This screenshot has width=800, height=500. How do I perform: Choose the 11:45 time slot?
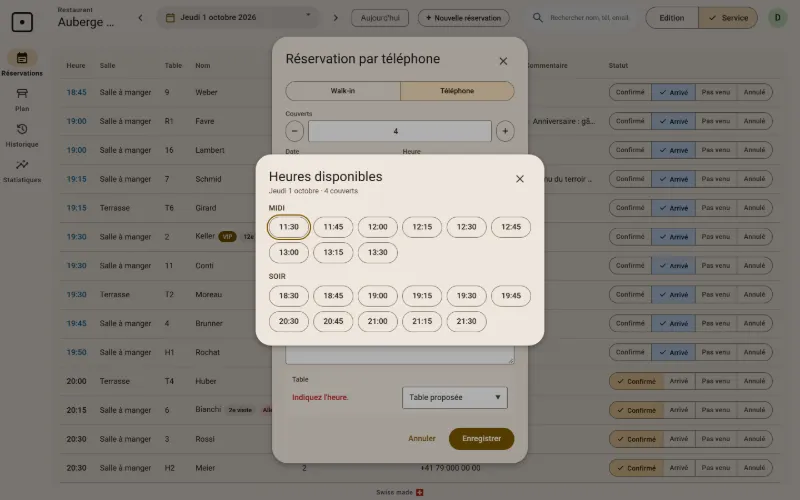(x=333, y=227)
